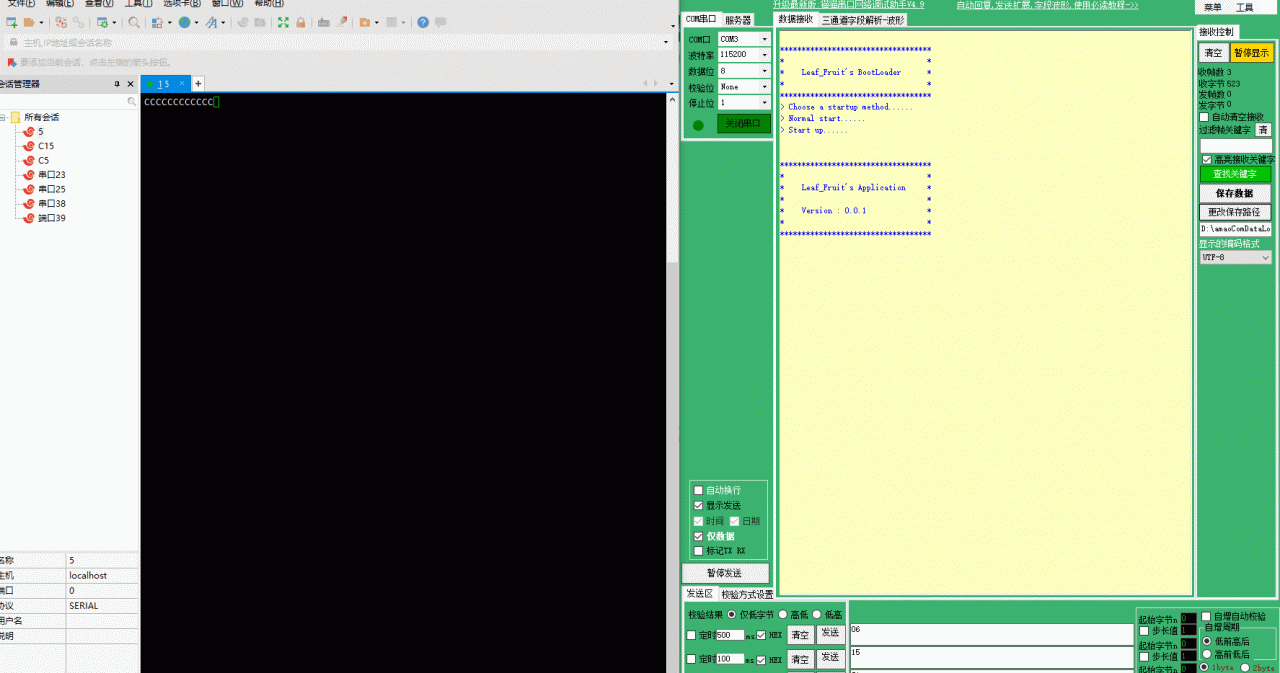Click 保存数据 save data button
Image resolution: width=1280 pixels, height=673 pixels.
pyautogui.click(x=1235, y=193)
